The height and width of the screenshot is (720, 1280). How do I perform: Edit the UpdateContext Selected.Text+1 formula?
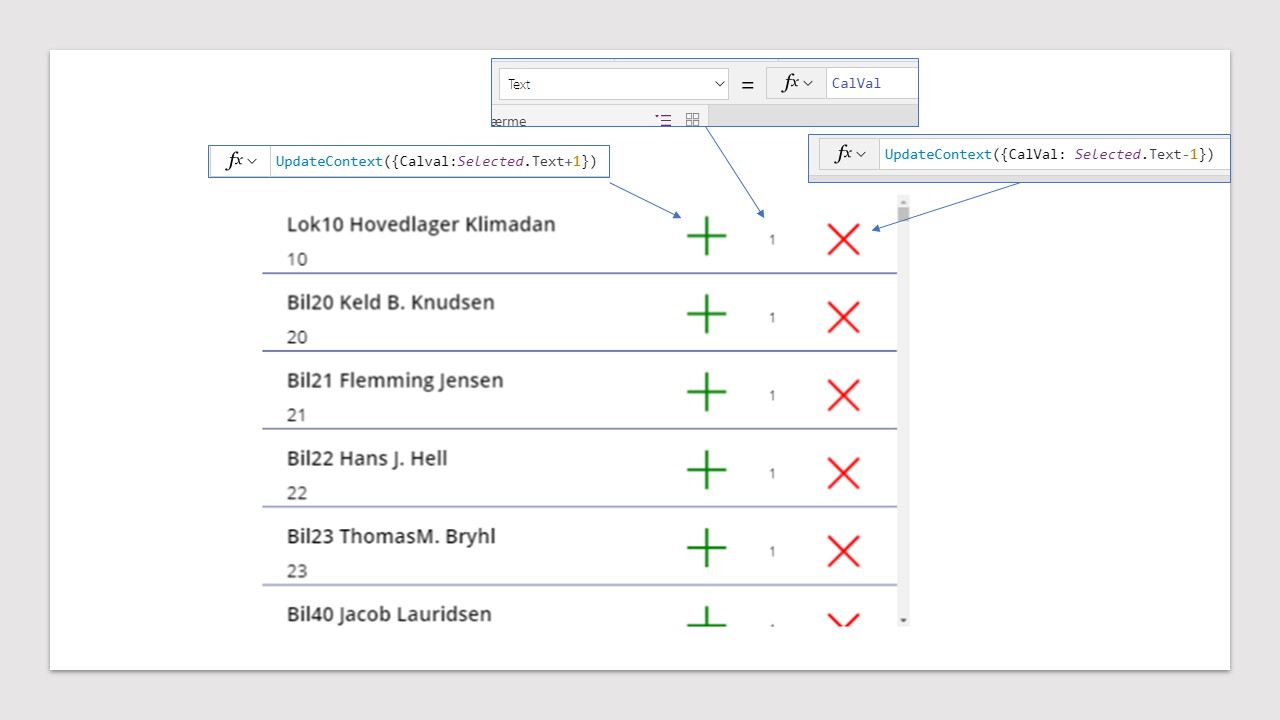(x=435, y=160)
